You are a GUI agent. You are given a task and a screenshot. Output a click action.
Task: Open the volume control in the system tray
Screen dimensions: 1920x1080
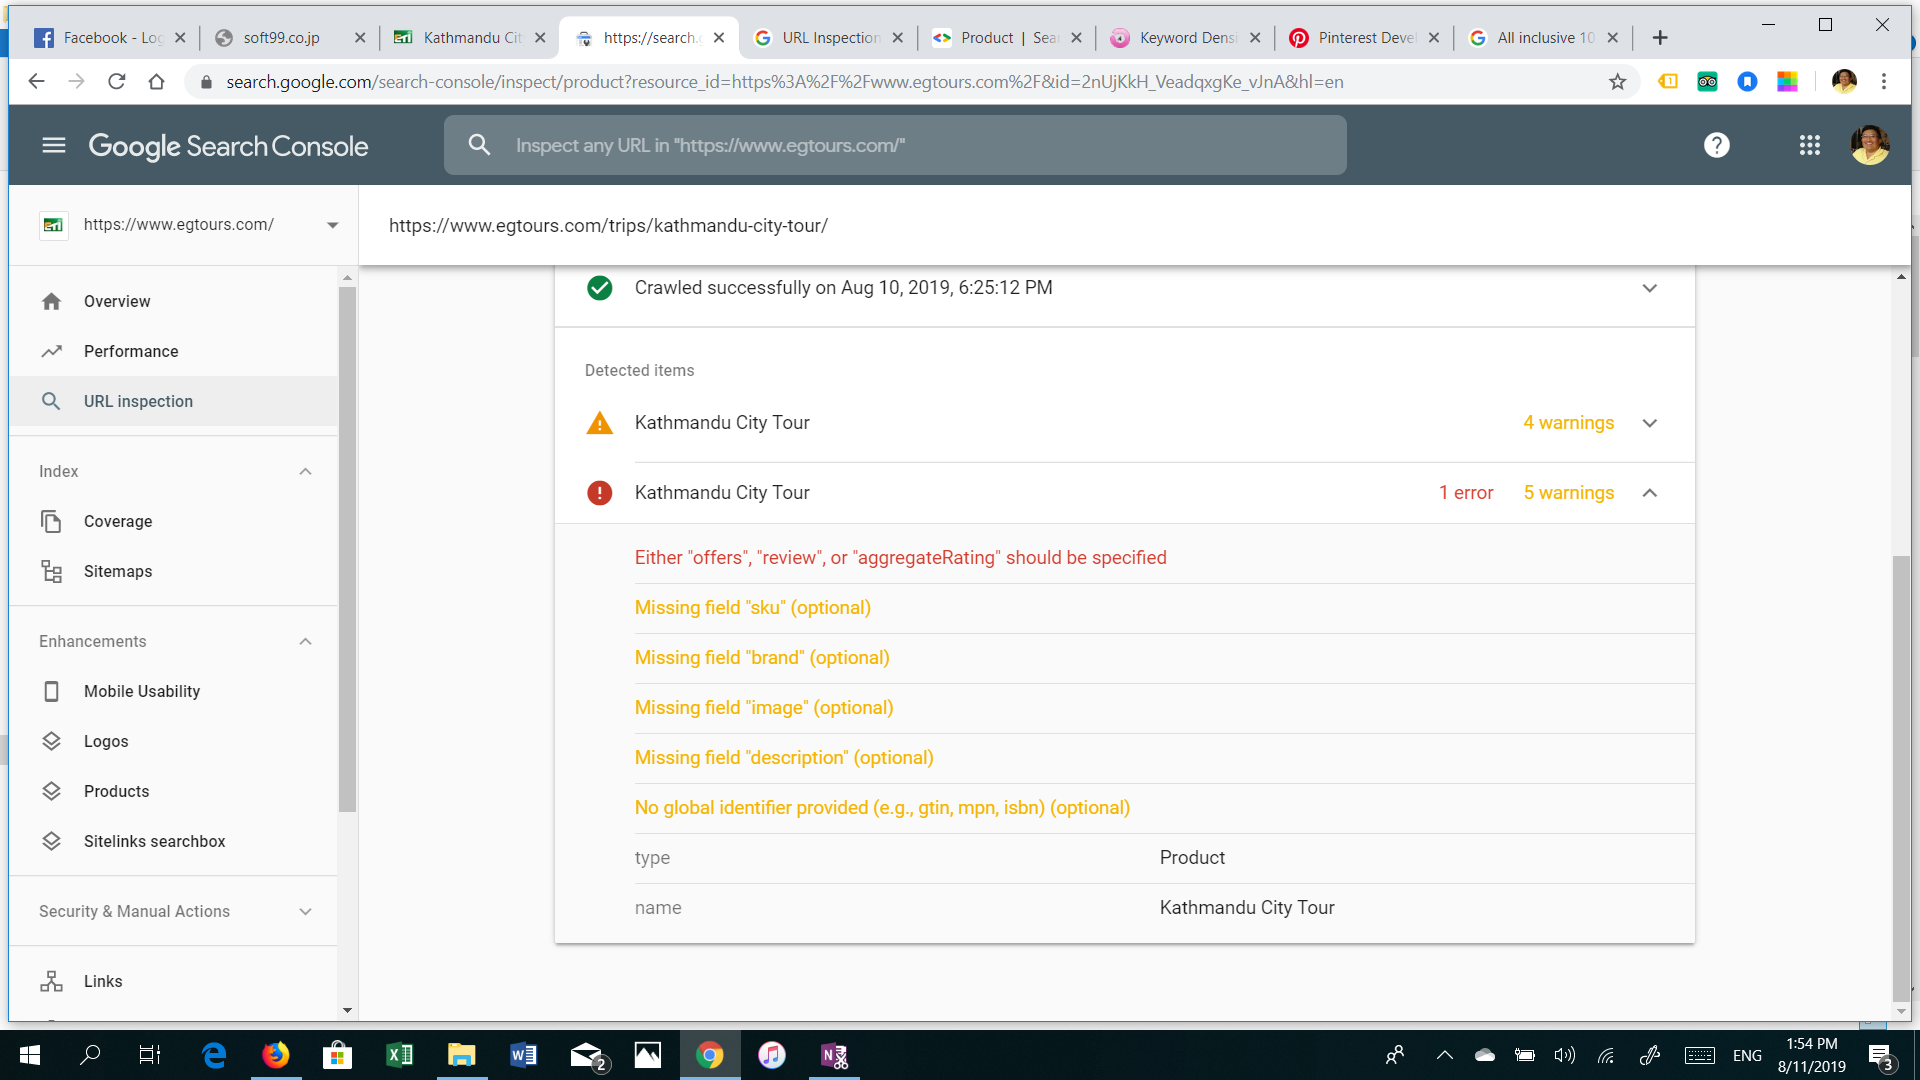point(1565,1055)
